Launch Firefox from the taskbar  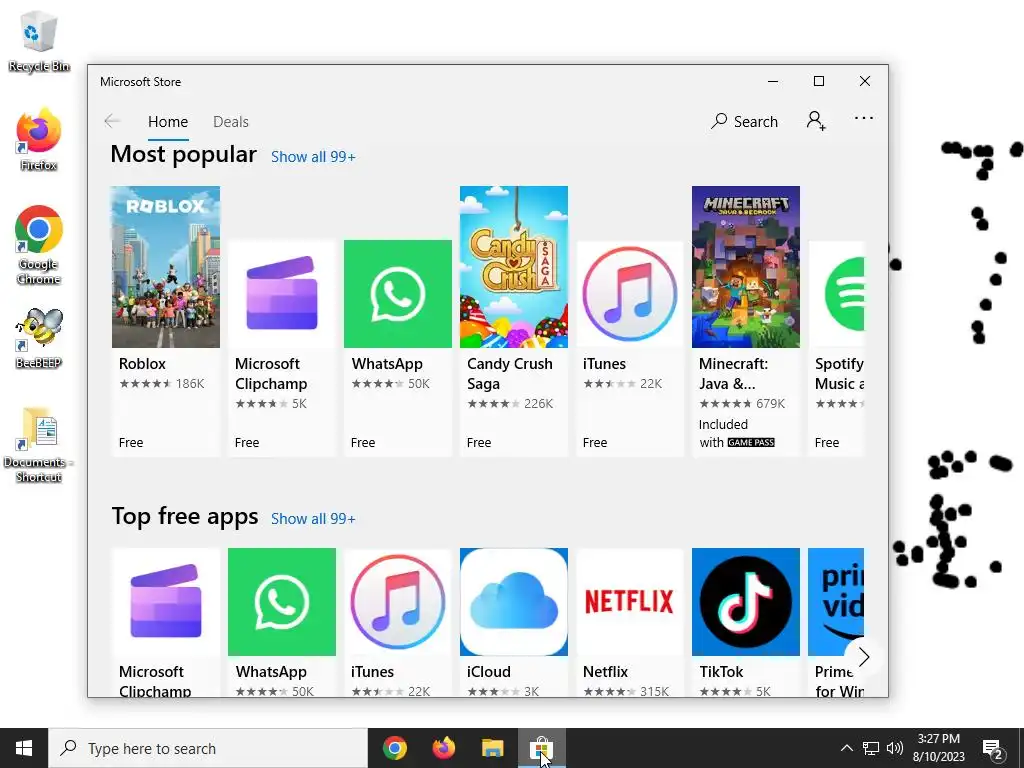tap(444, 748)
